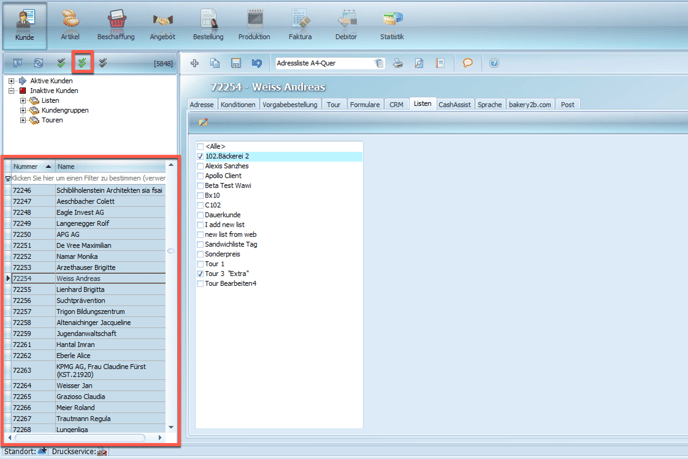Expand the Listen tree node
Viewport: 688px width, 459px height.
[23, 100]
